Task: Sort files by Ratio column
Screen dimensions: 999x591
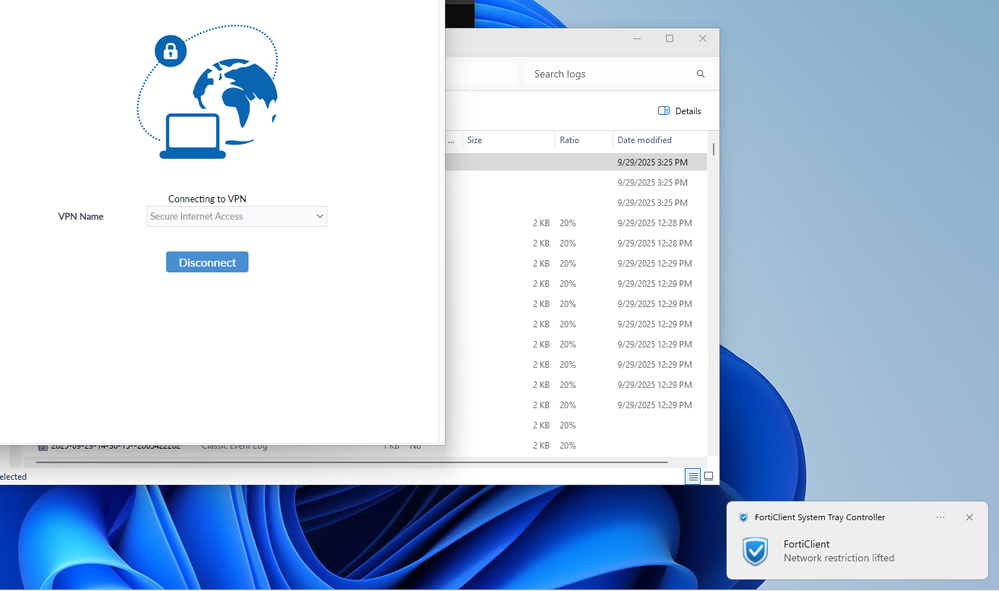Action: (x=583, y=140)
